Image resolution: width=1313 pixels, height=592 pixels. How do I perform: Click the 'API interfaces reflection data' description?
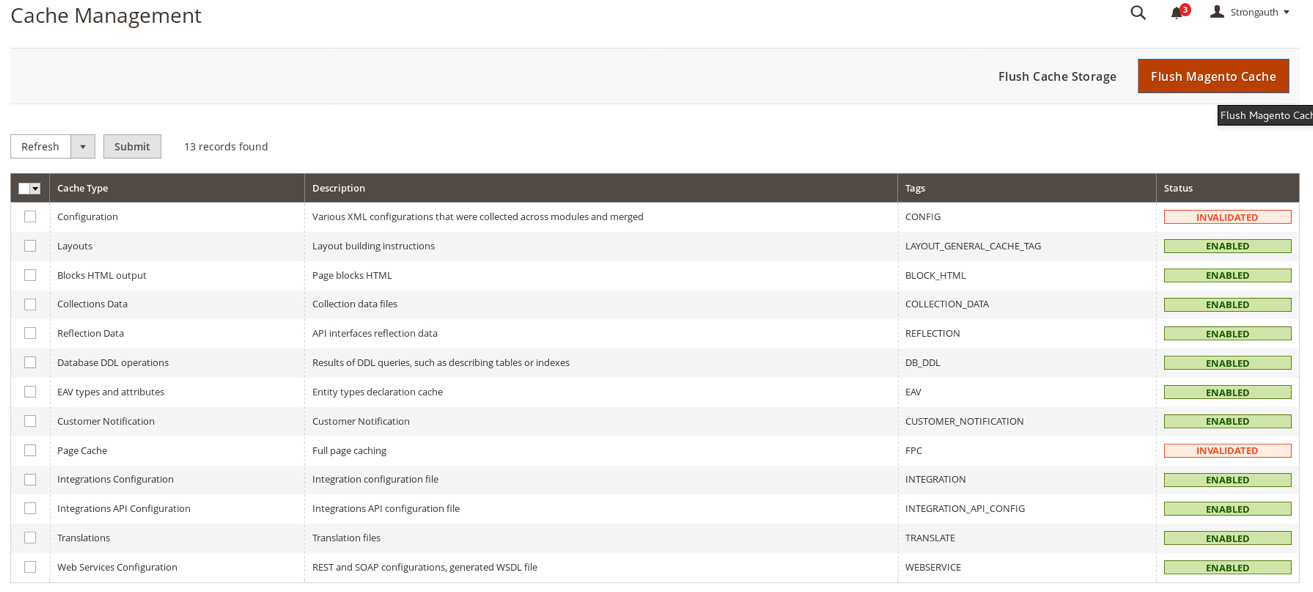pyautogui.click(x=375, y=333)
